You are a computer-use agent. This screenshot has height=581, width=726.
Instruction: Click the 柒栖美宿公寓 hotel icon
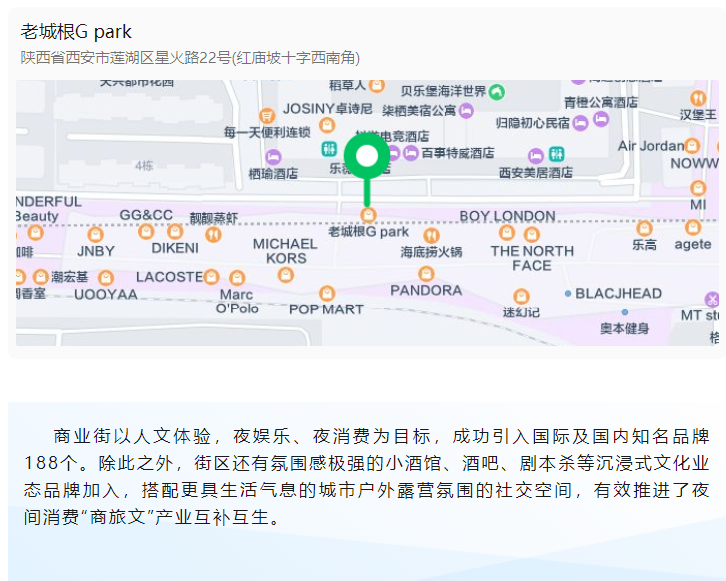[466, 111]
